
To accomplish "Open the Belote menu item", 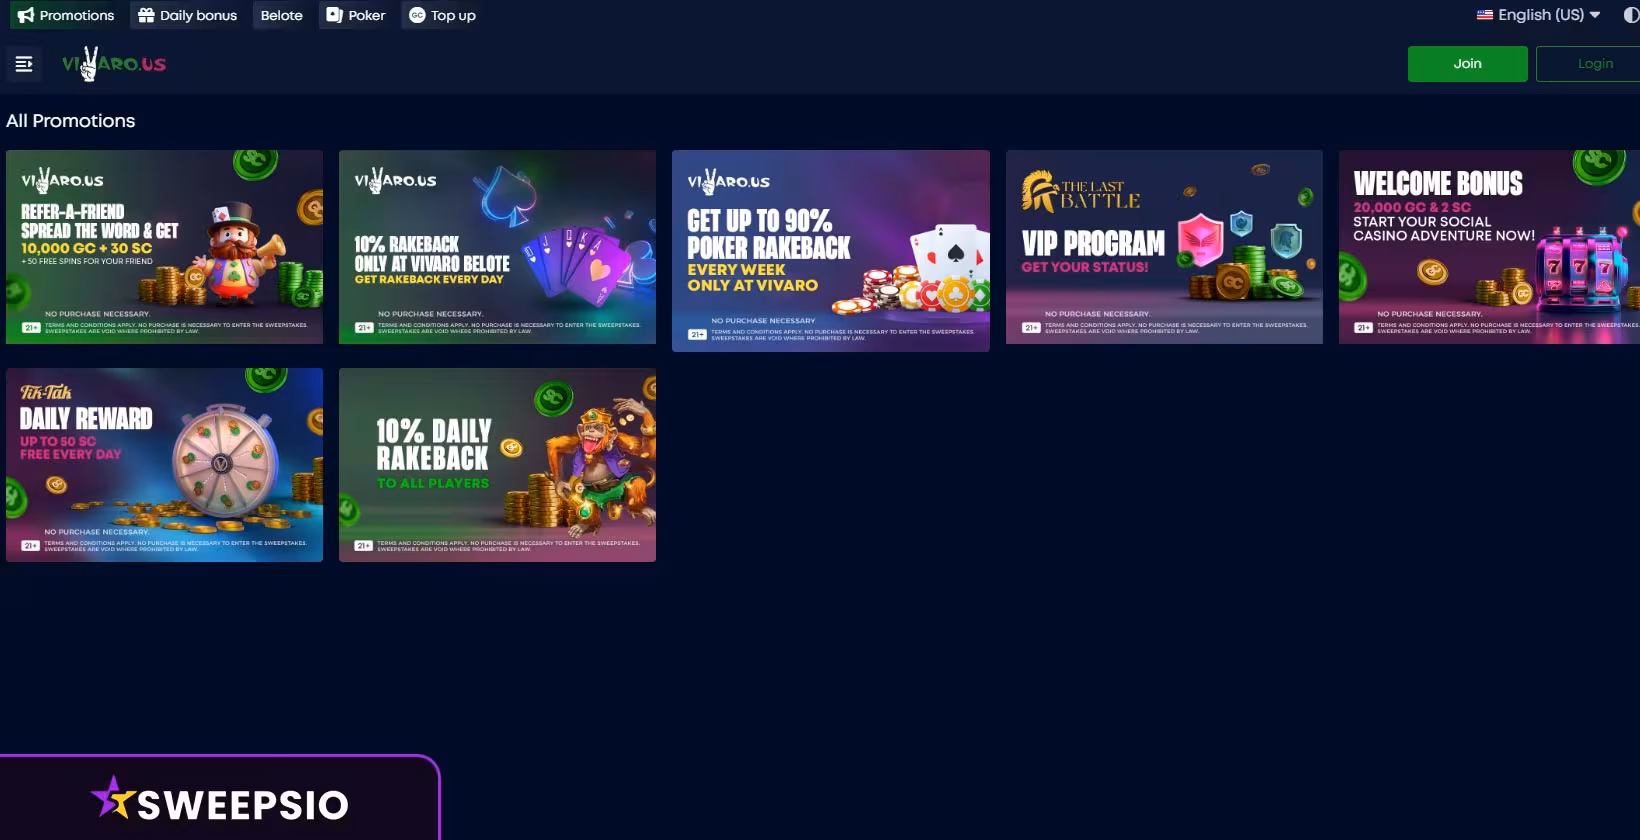I will point(281,15).
